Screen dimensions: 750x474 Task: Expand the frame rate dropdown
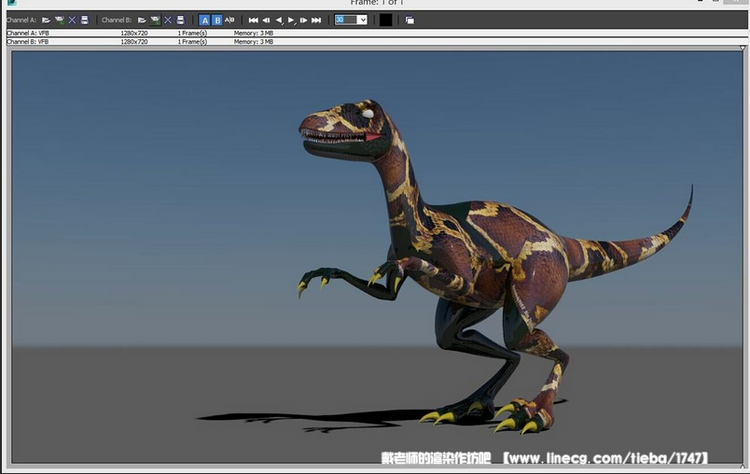pyautogui.click(x=362, y=20)
